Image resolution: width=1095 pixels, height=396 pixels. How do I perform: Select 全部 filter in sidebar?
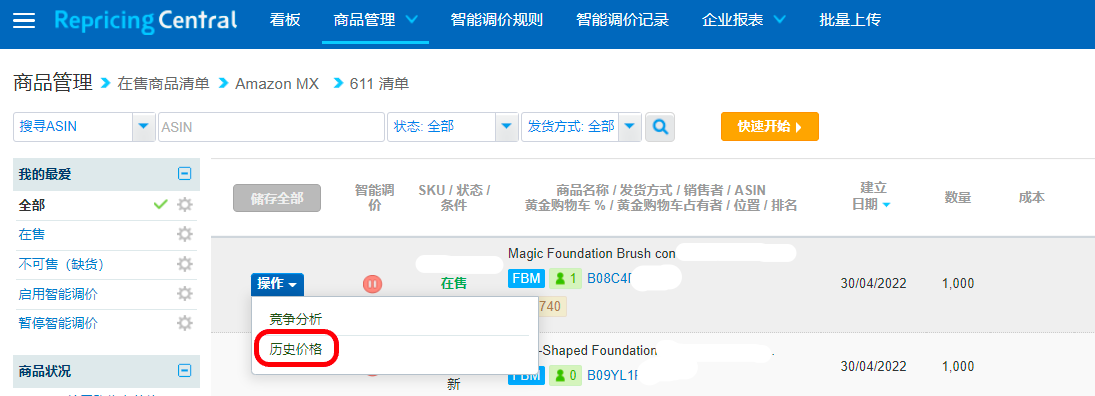pos(32,205)
